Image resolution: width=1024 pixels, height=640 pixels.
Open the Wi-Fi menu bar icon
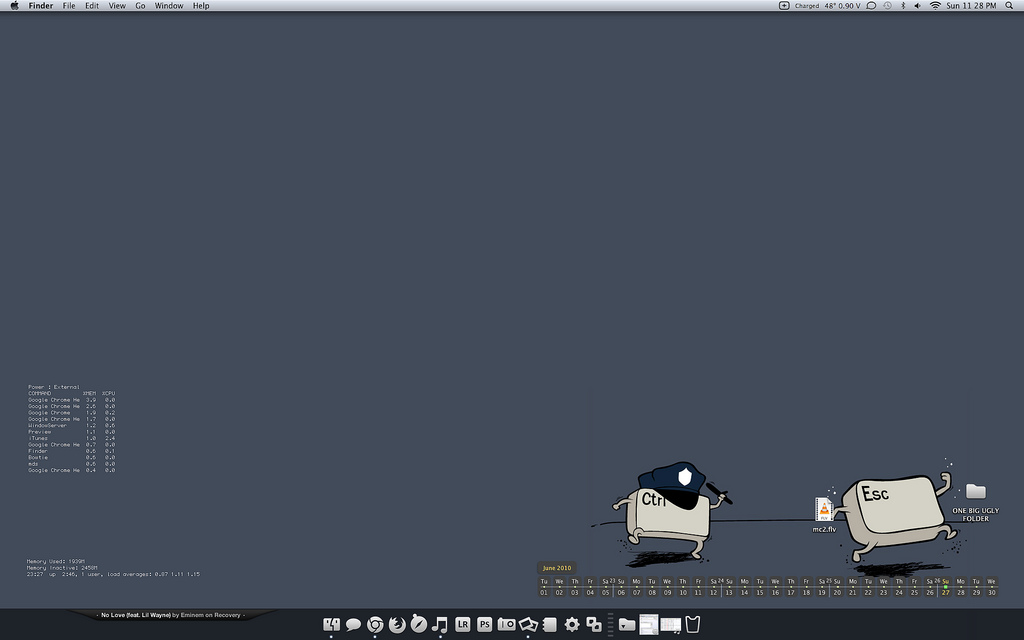pos(935,6)
